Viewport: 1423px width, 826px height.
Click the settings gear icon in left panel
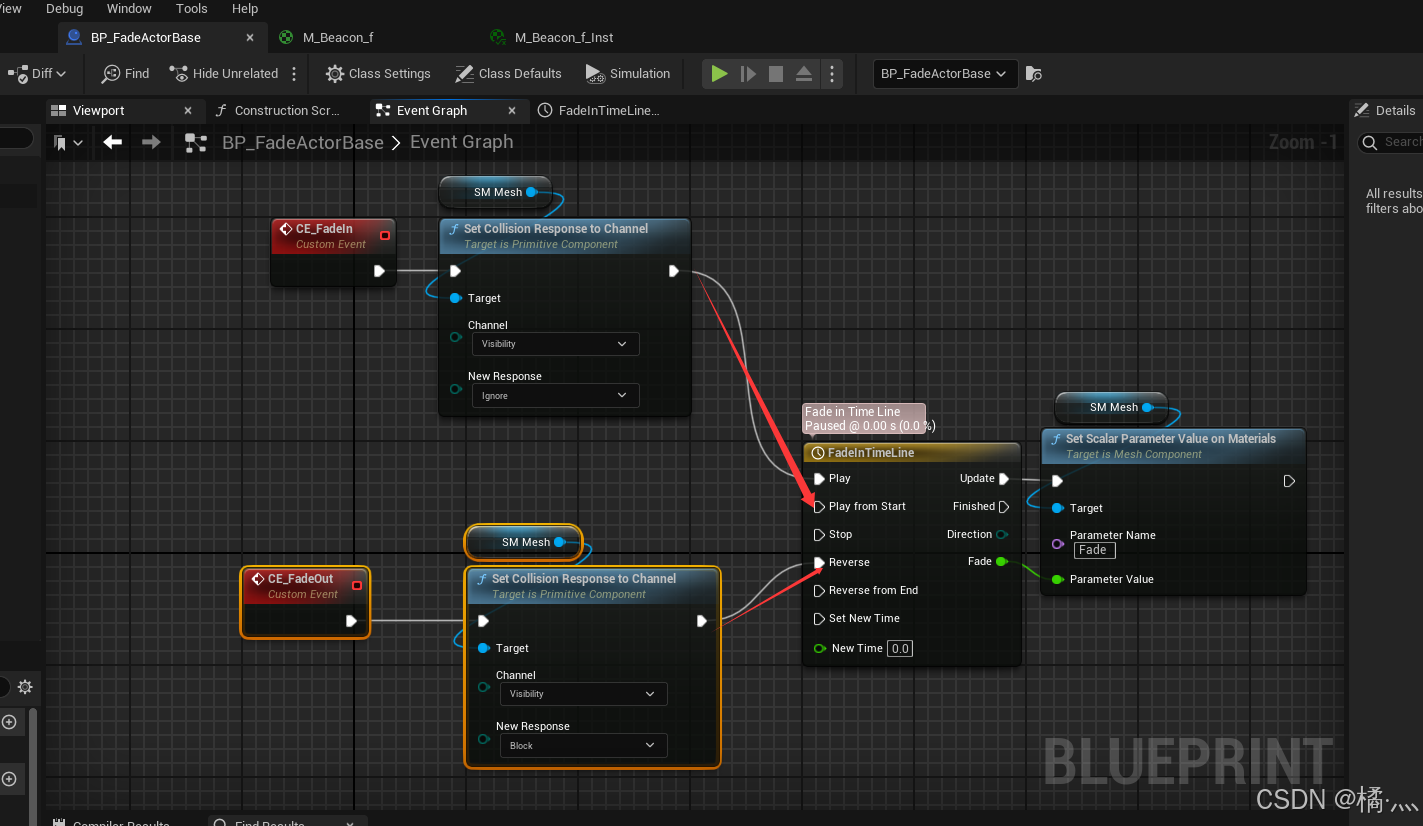[x=25, y=687]
